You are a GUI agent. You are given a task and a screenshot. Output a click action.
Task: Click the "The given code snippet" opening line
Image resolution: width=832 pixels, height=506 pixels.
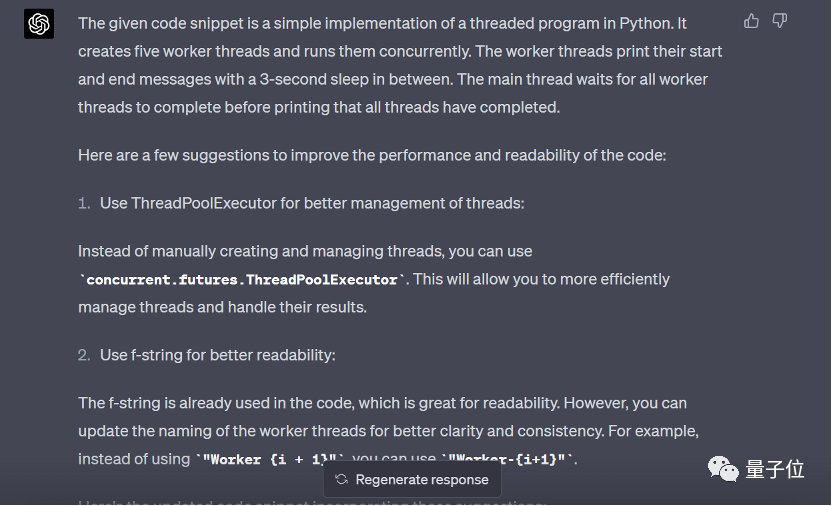point(382,23)
